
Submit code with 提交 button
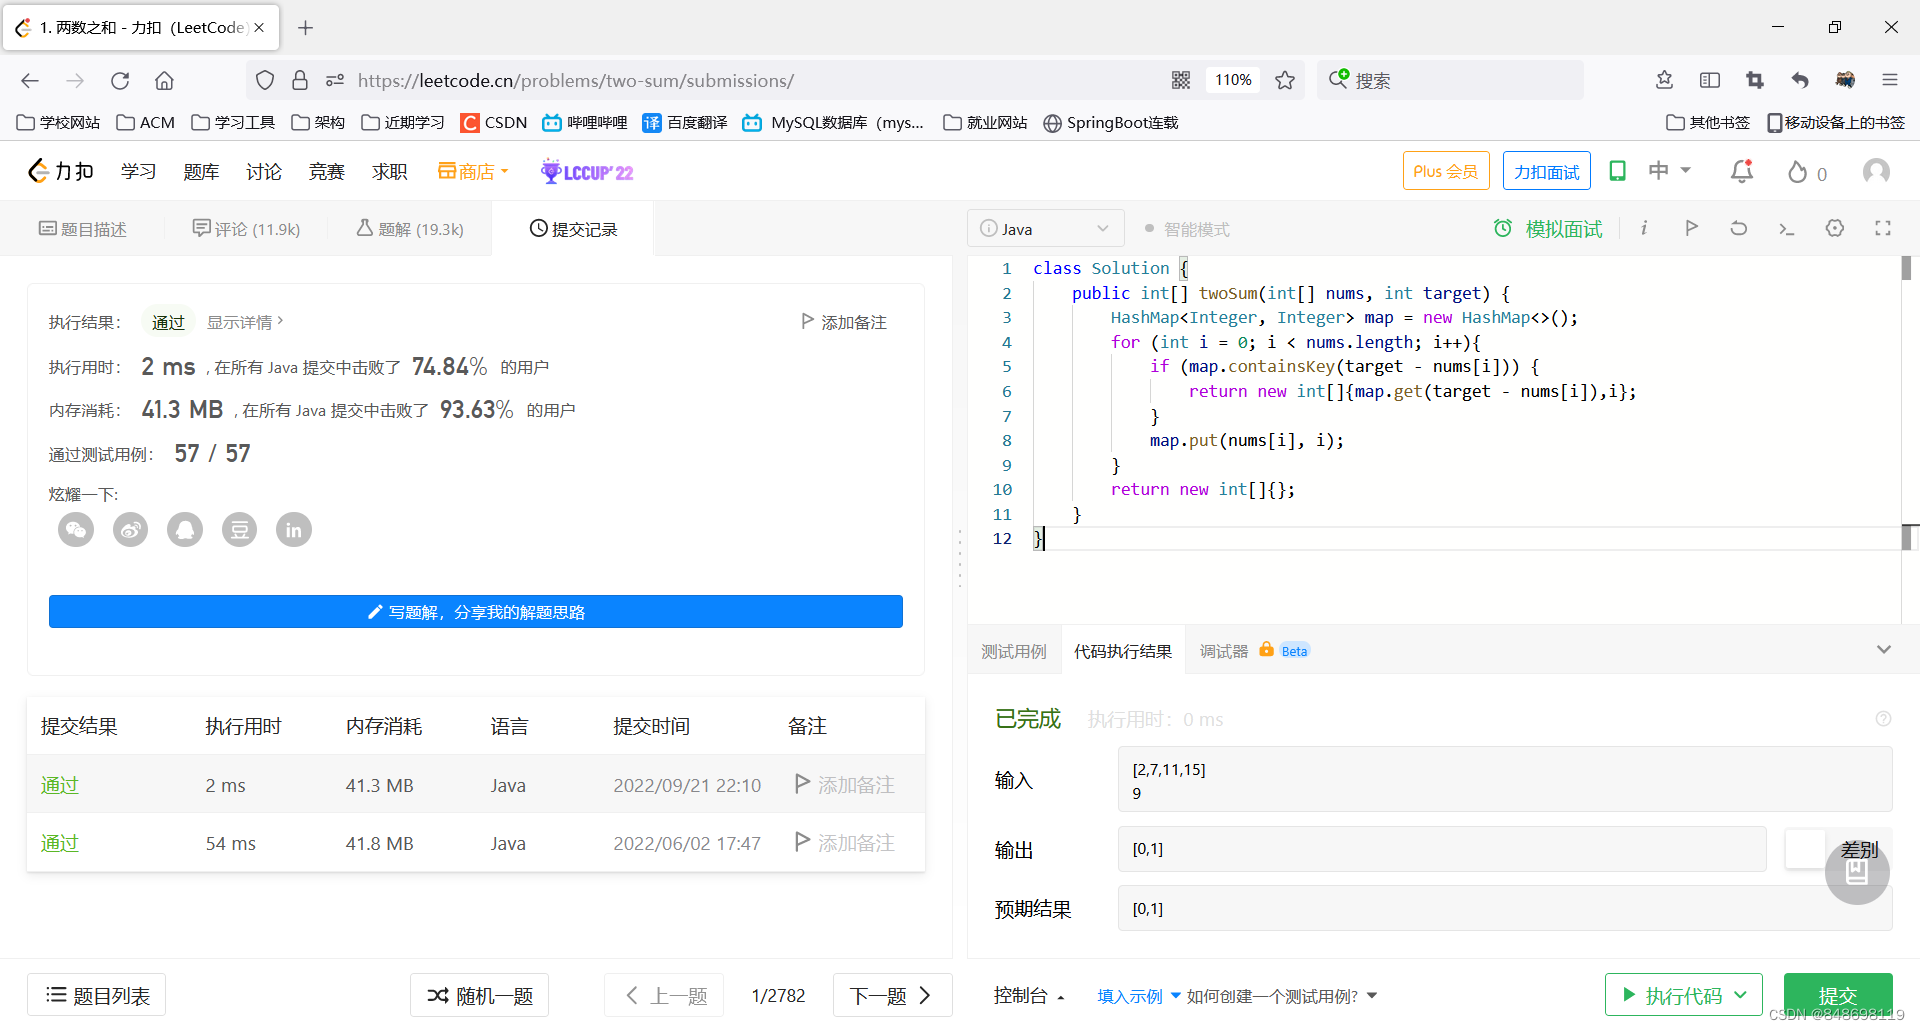(x=1838, y=995)
